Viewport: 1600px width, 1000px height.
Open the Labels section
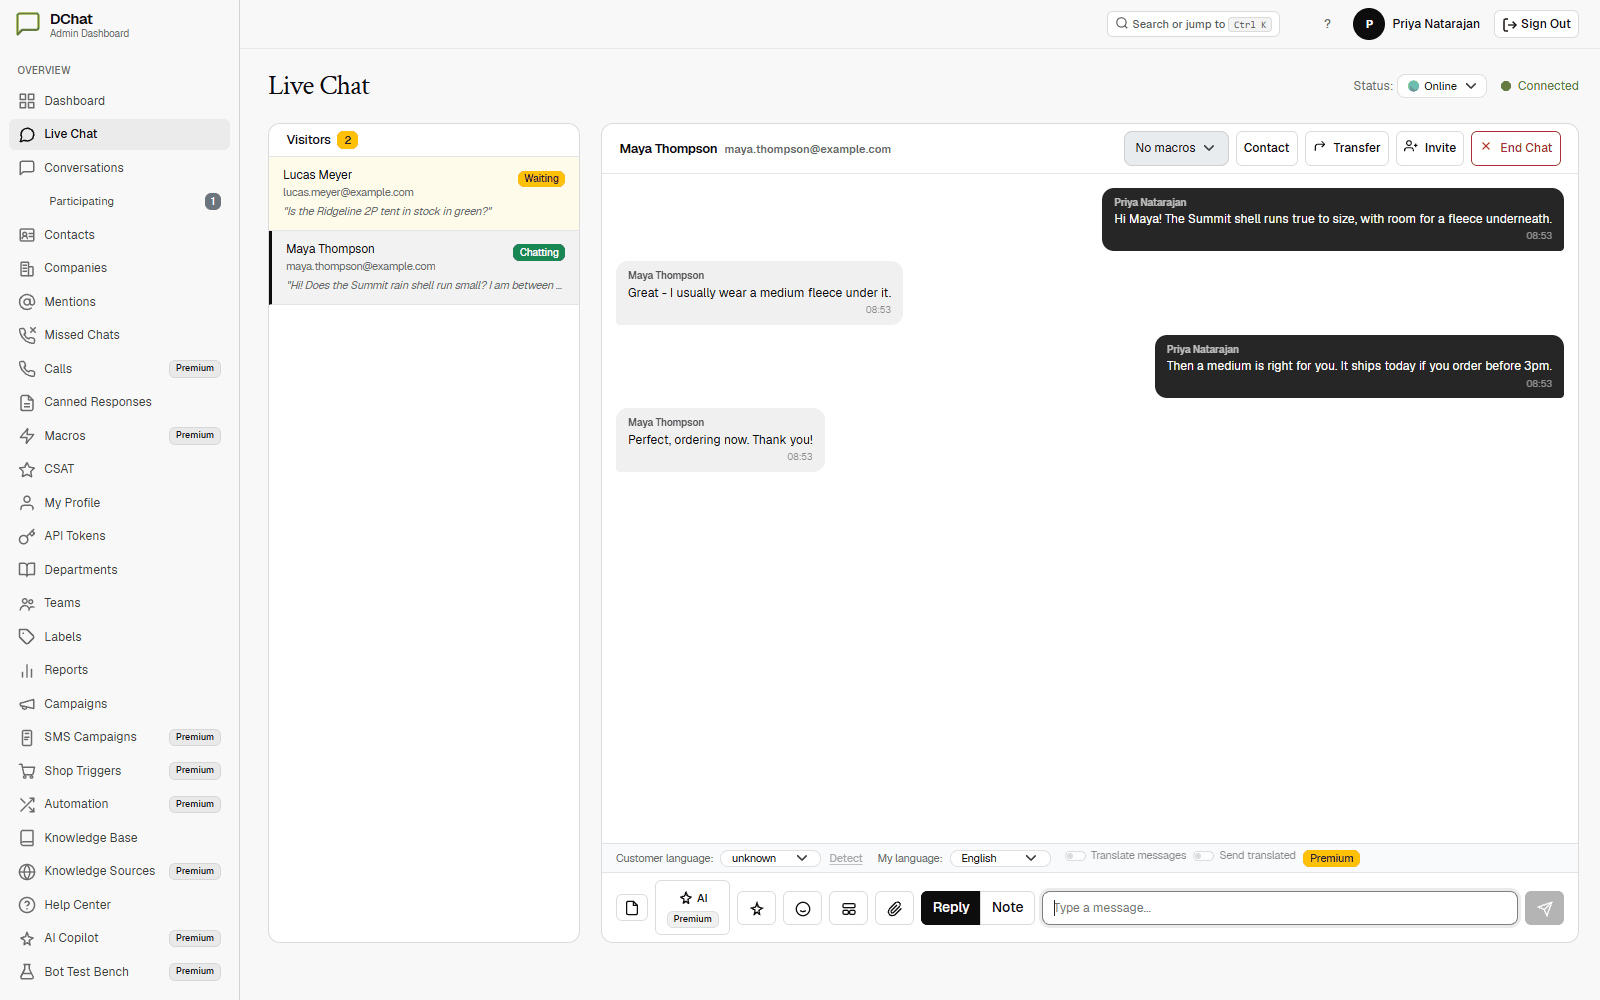coord(119,637)
